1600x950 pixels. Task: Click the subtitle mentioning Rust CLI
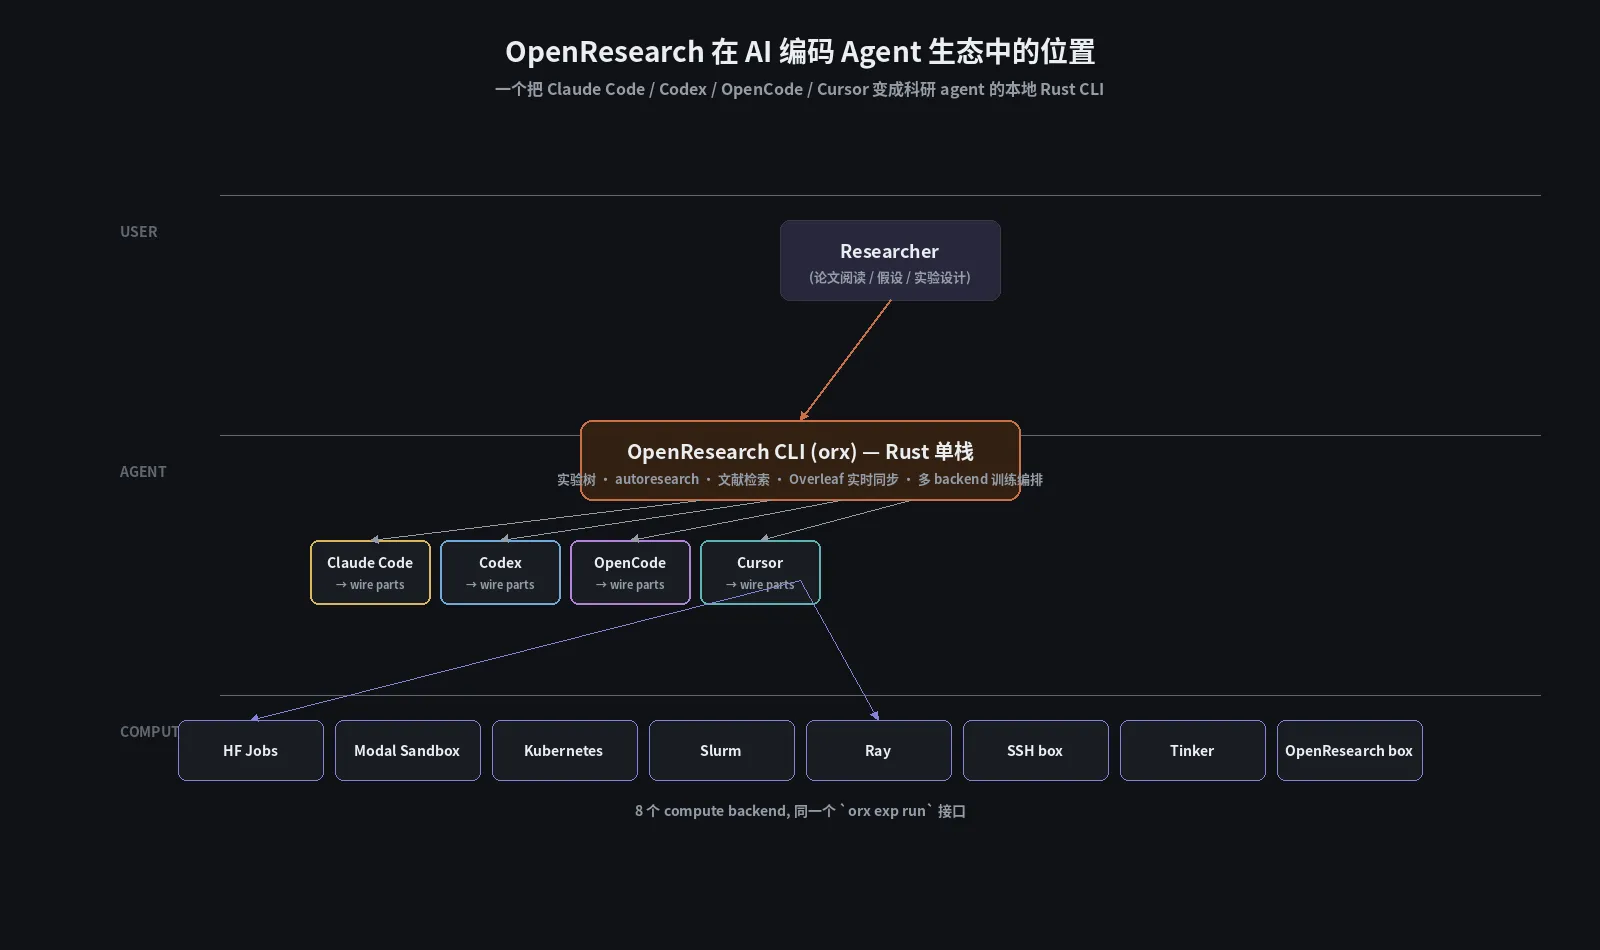click(800, 89)
